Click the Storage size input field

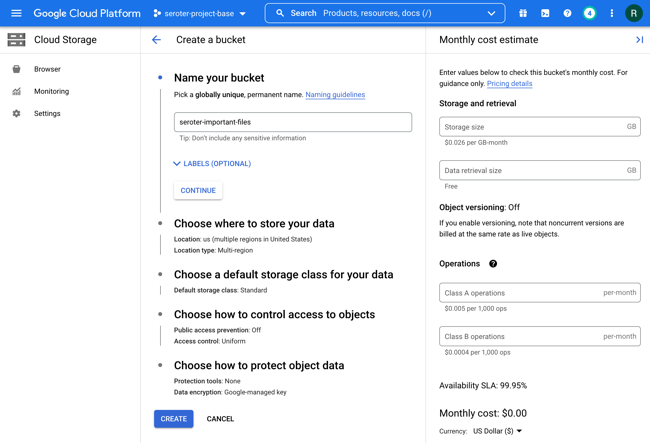pyautogui.click(x=530, y=127)
